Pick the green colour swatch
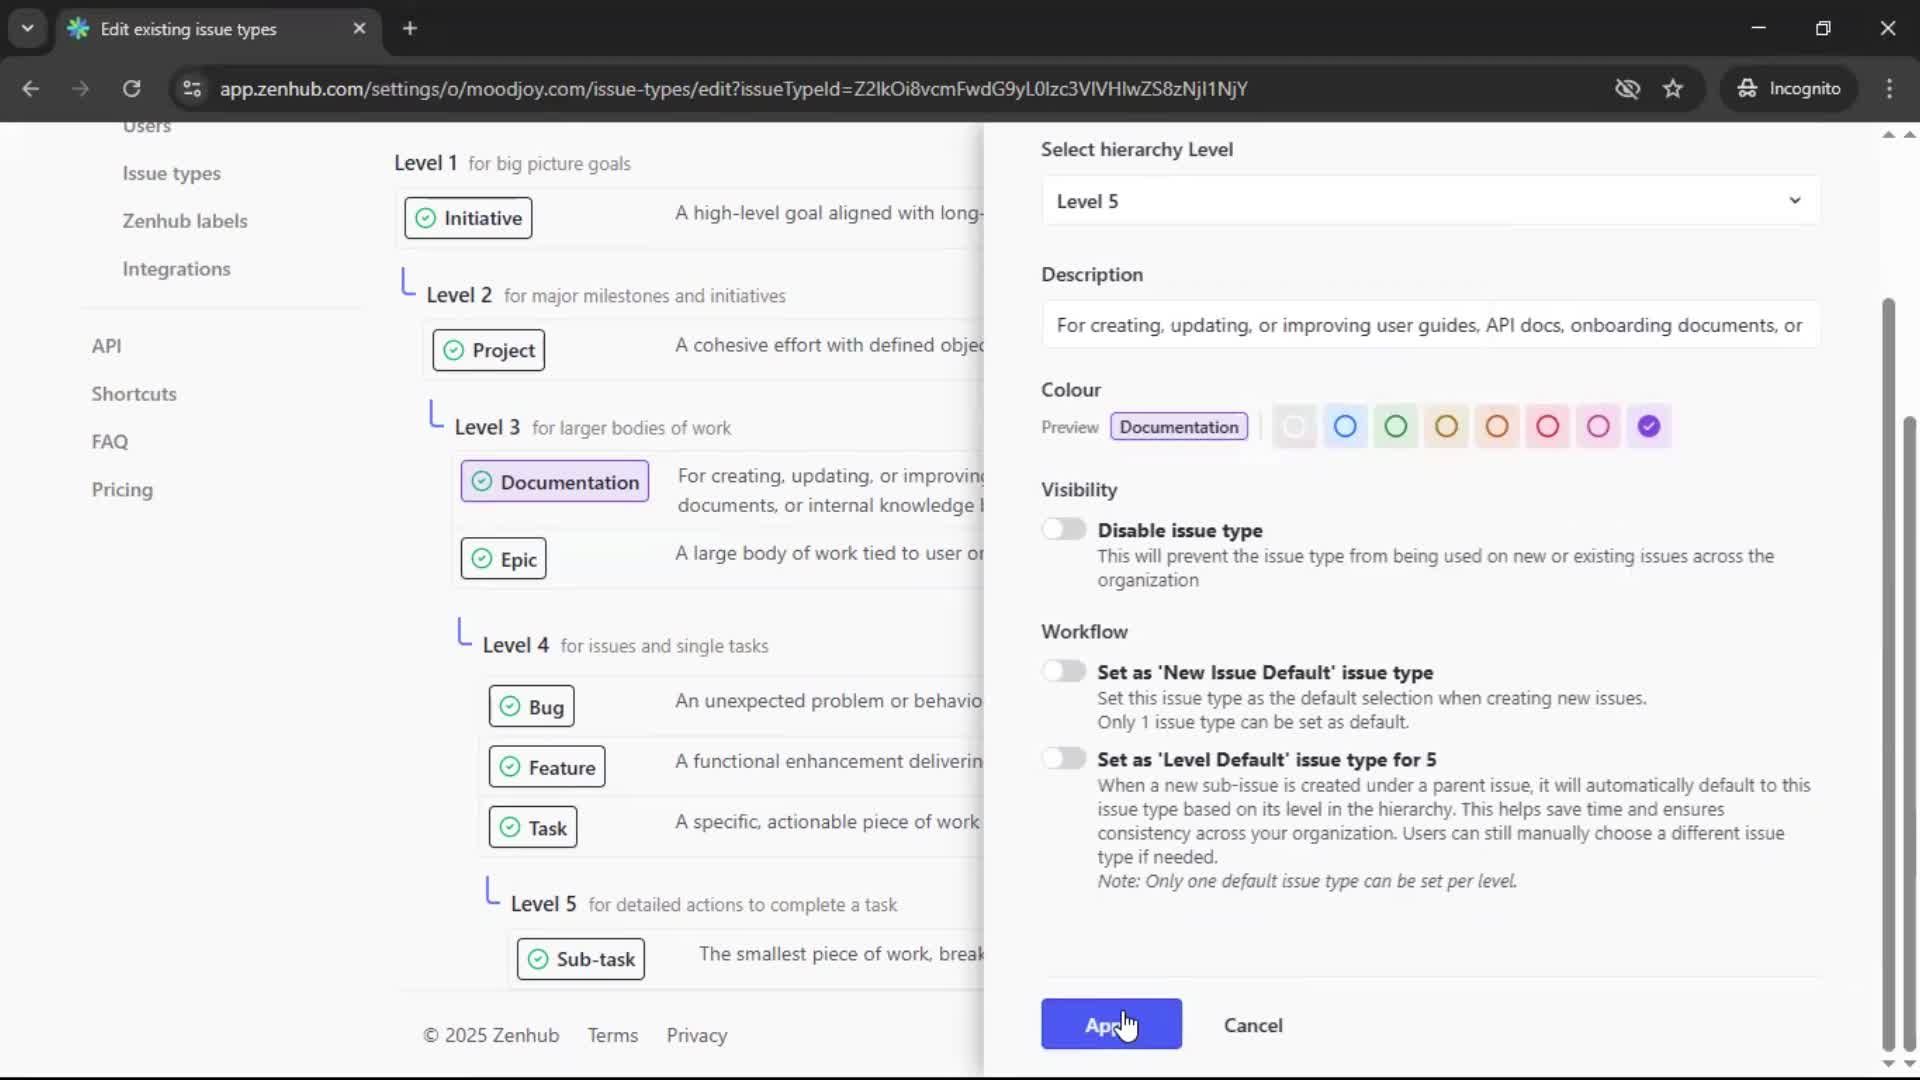The width and height of the screenshot is (1920, 1080). point(1396,426)
